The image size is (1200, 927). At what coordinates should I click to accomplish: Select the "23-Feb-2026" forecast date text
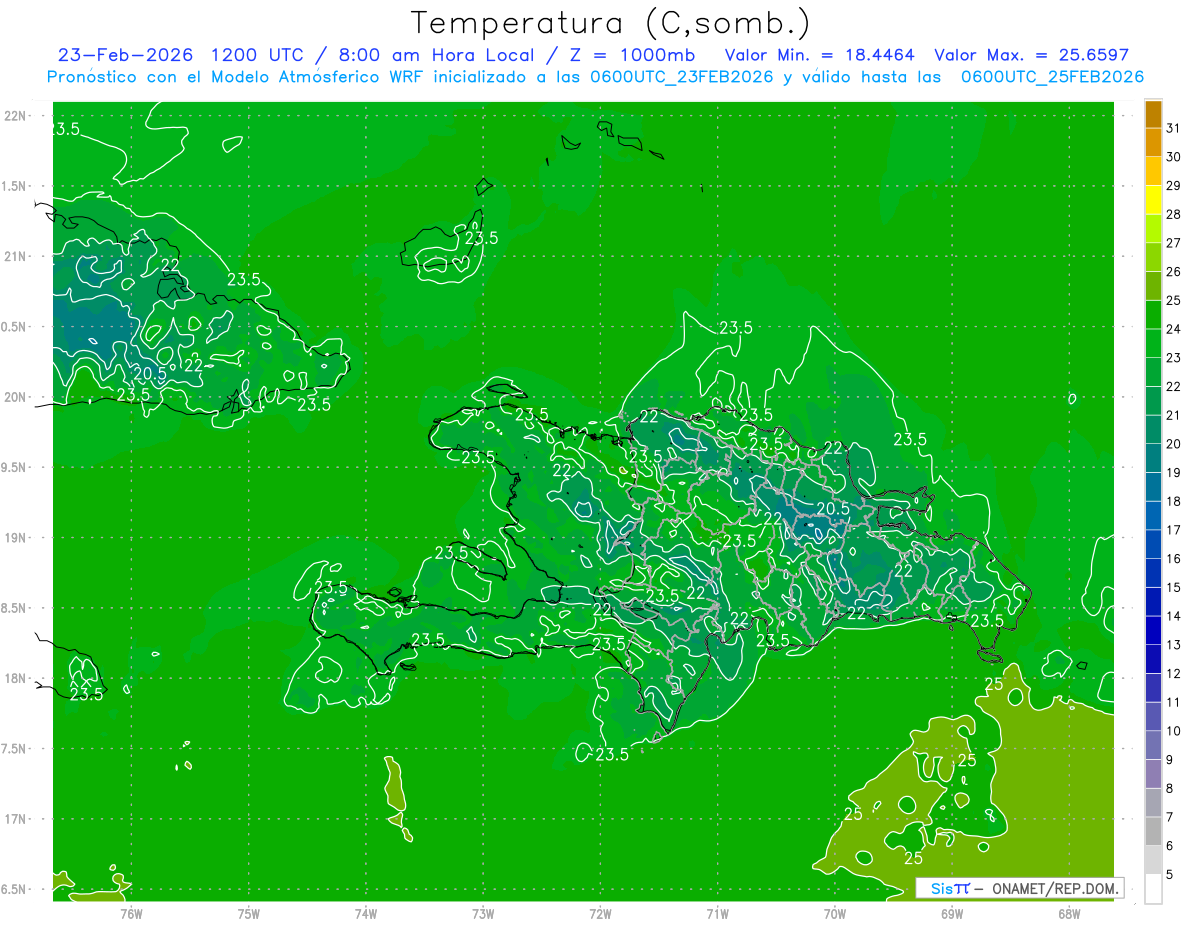click(127, 54)
